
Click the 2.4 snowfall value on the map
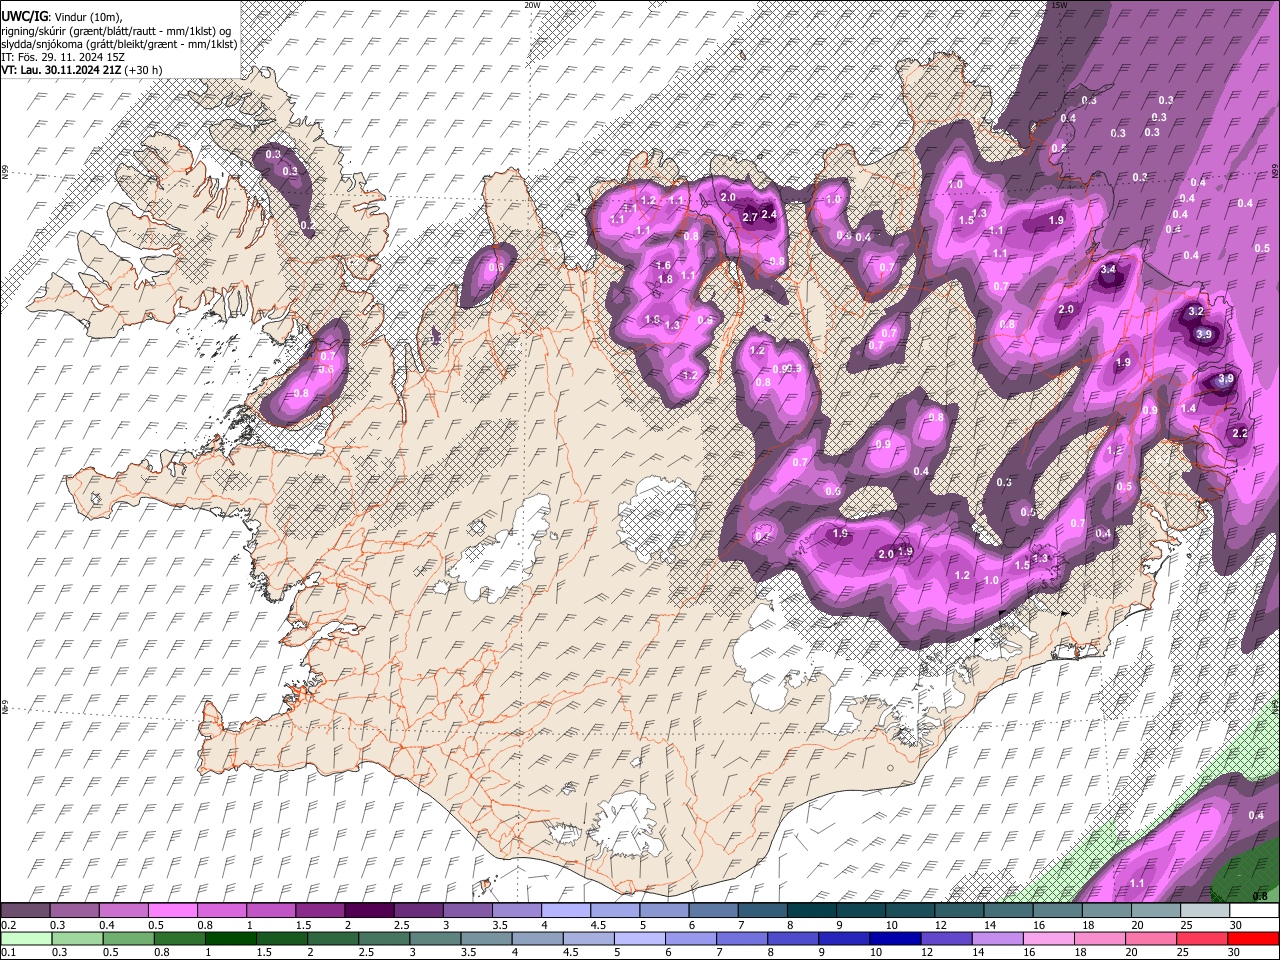point(769,214)
